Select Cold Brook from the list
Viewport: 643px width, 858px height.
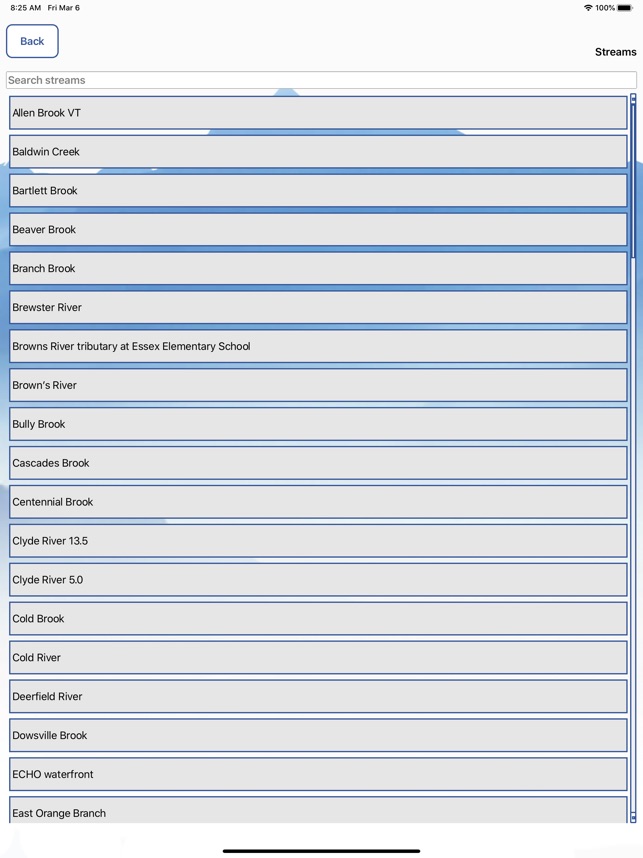[x=318, y=618]
